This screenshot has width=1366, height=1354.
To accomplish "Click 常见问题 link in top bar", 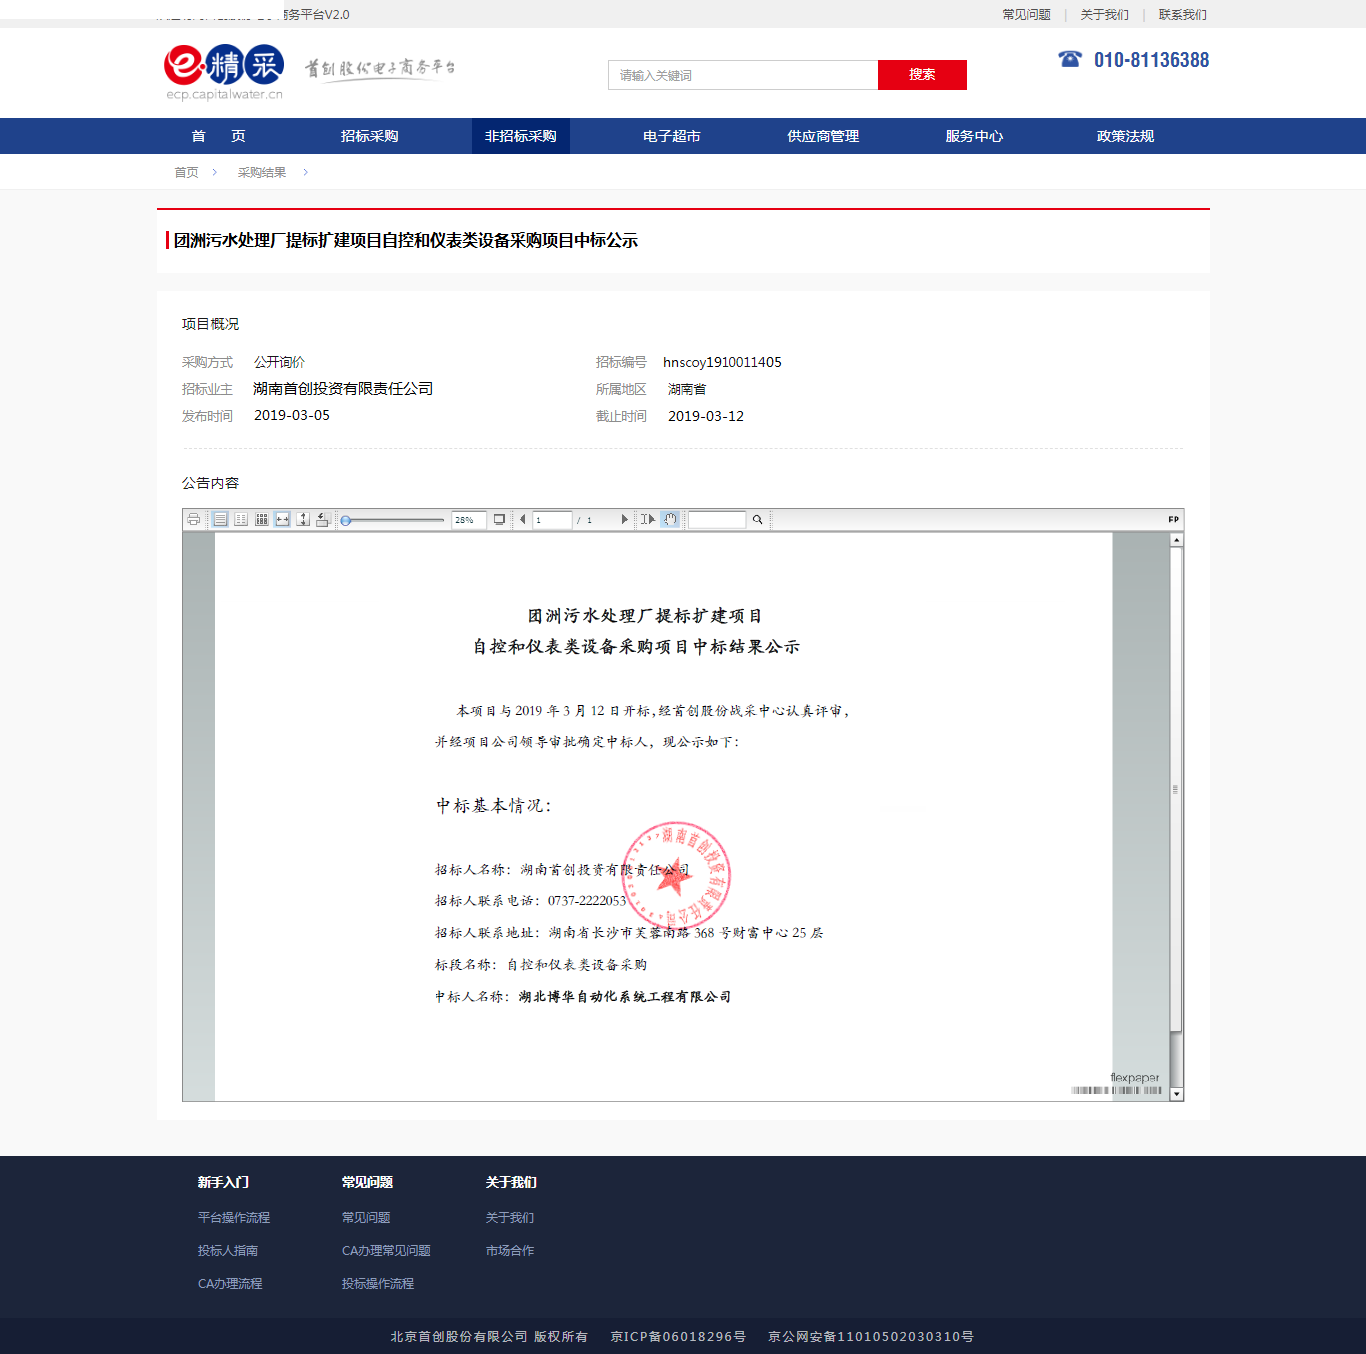I will [x=1026, y=15].
